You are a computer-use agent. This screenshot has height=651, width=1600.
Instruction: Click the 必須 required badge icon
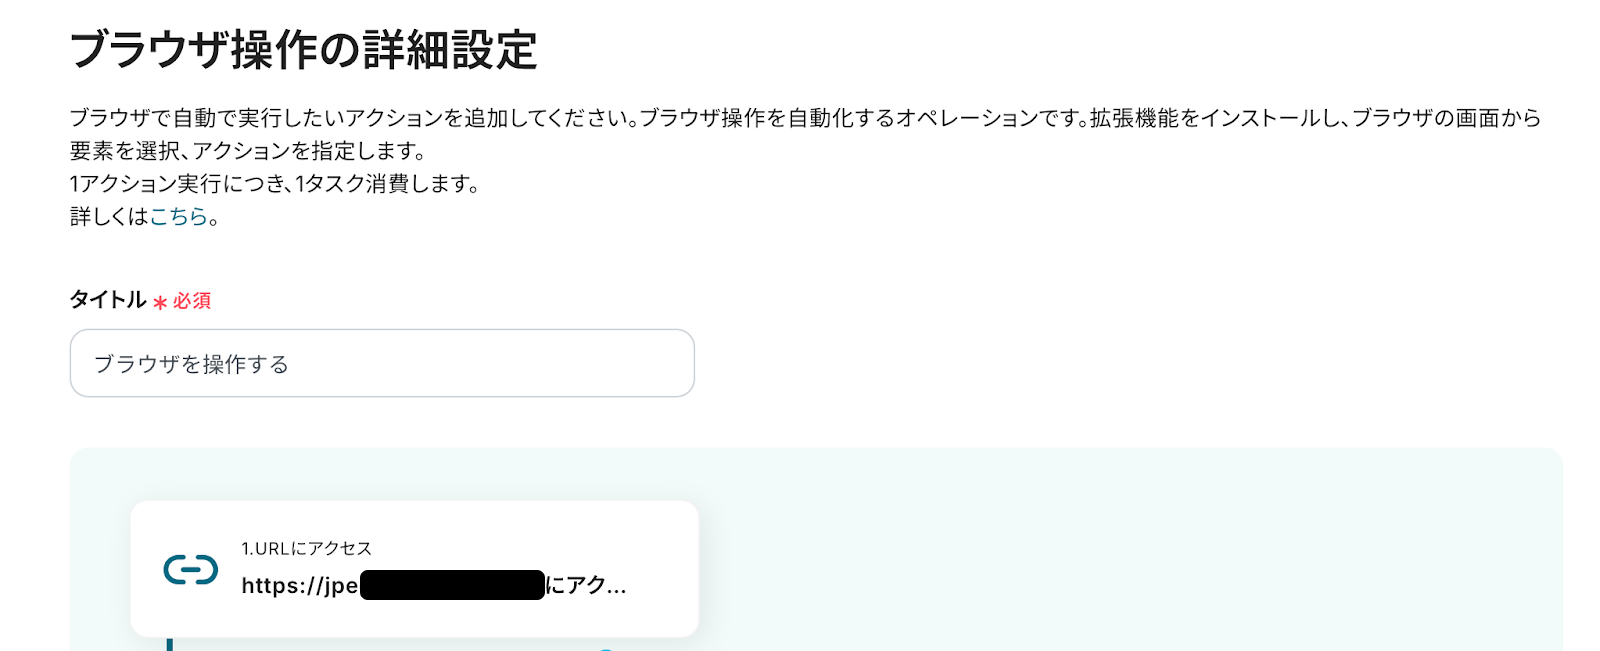[189, 301]
